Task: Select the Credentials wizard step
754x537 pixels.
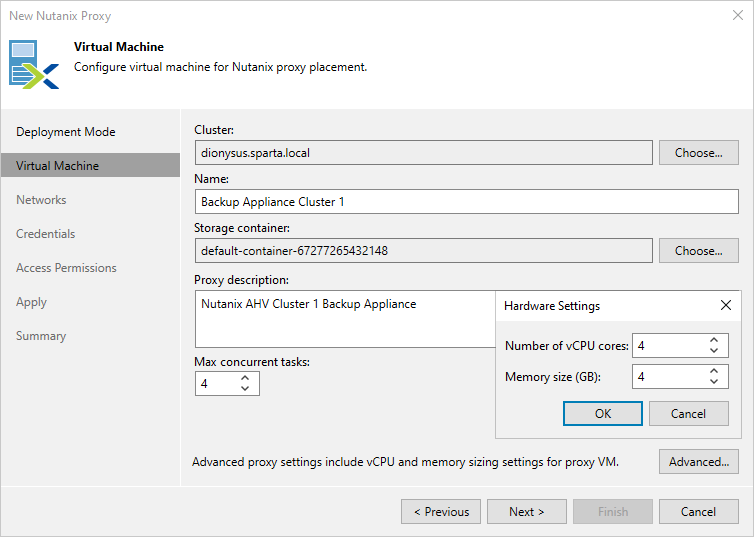Action: [46, 234]
